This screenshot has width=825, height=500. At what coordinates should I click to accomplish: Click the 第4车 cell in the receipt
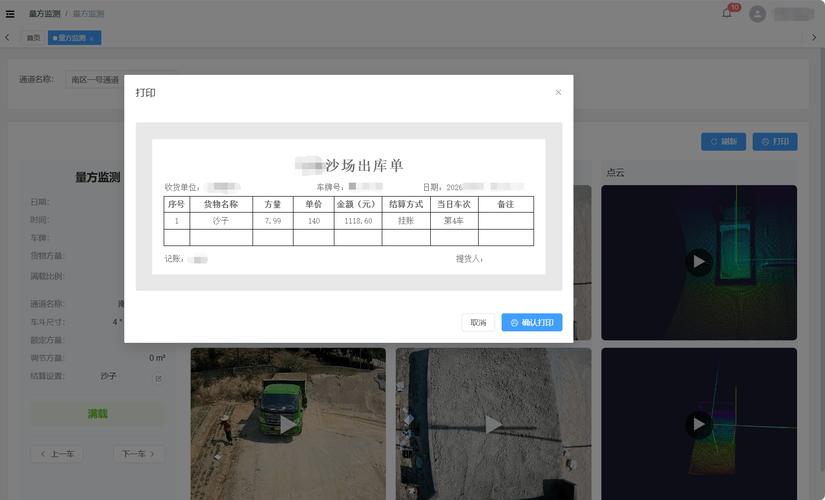pyautogui.click(x=454, y=221)
